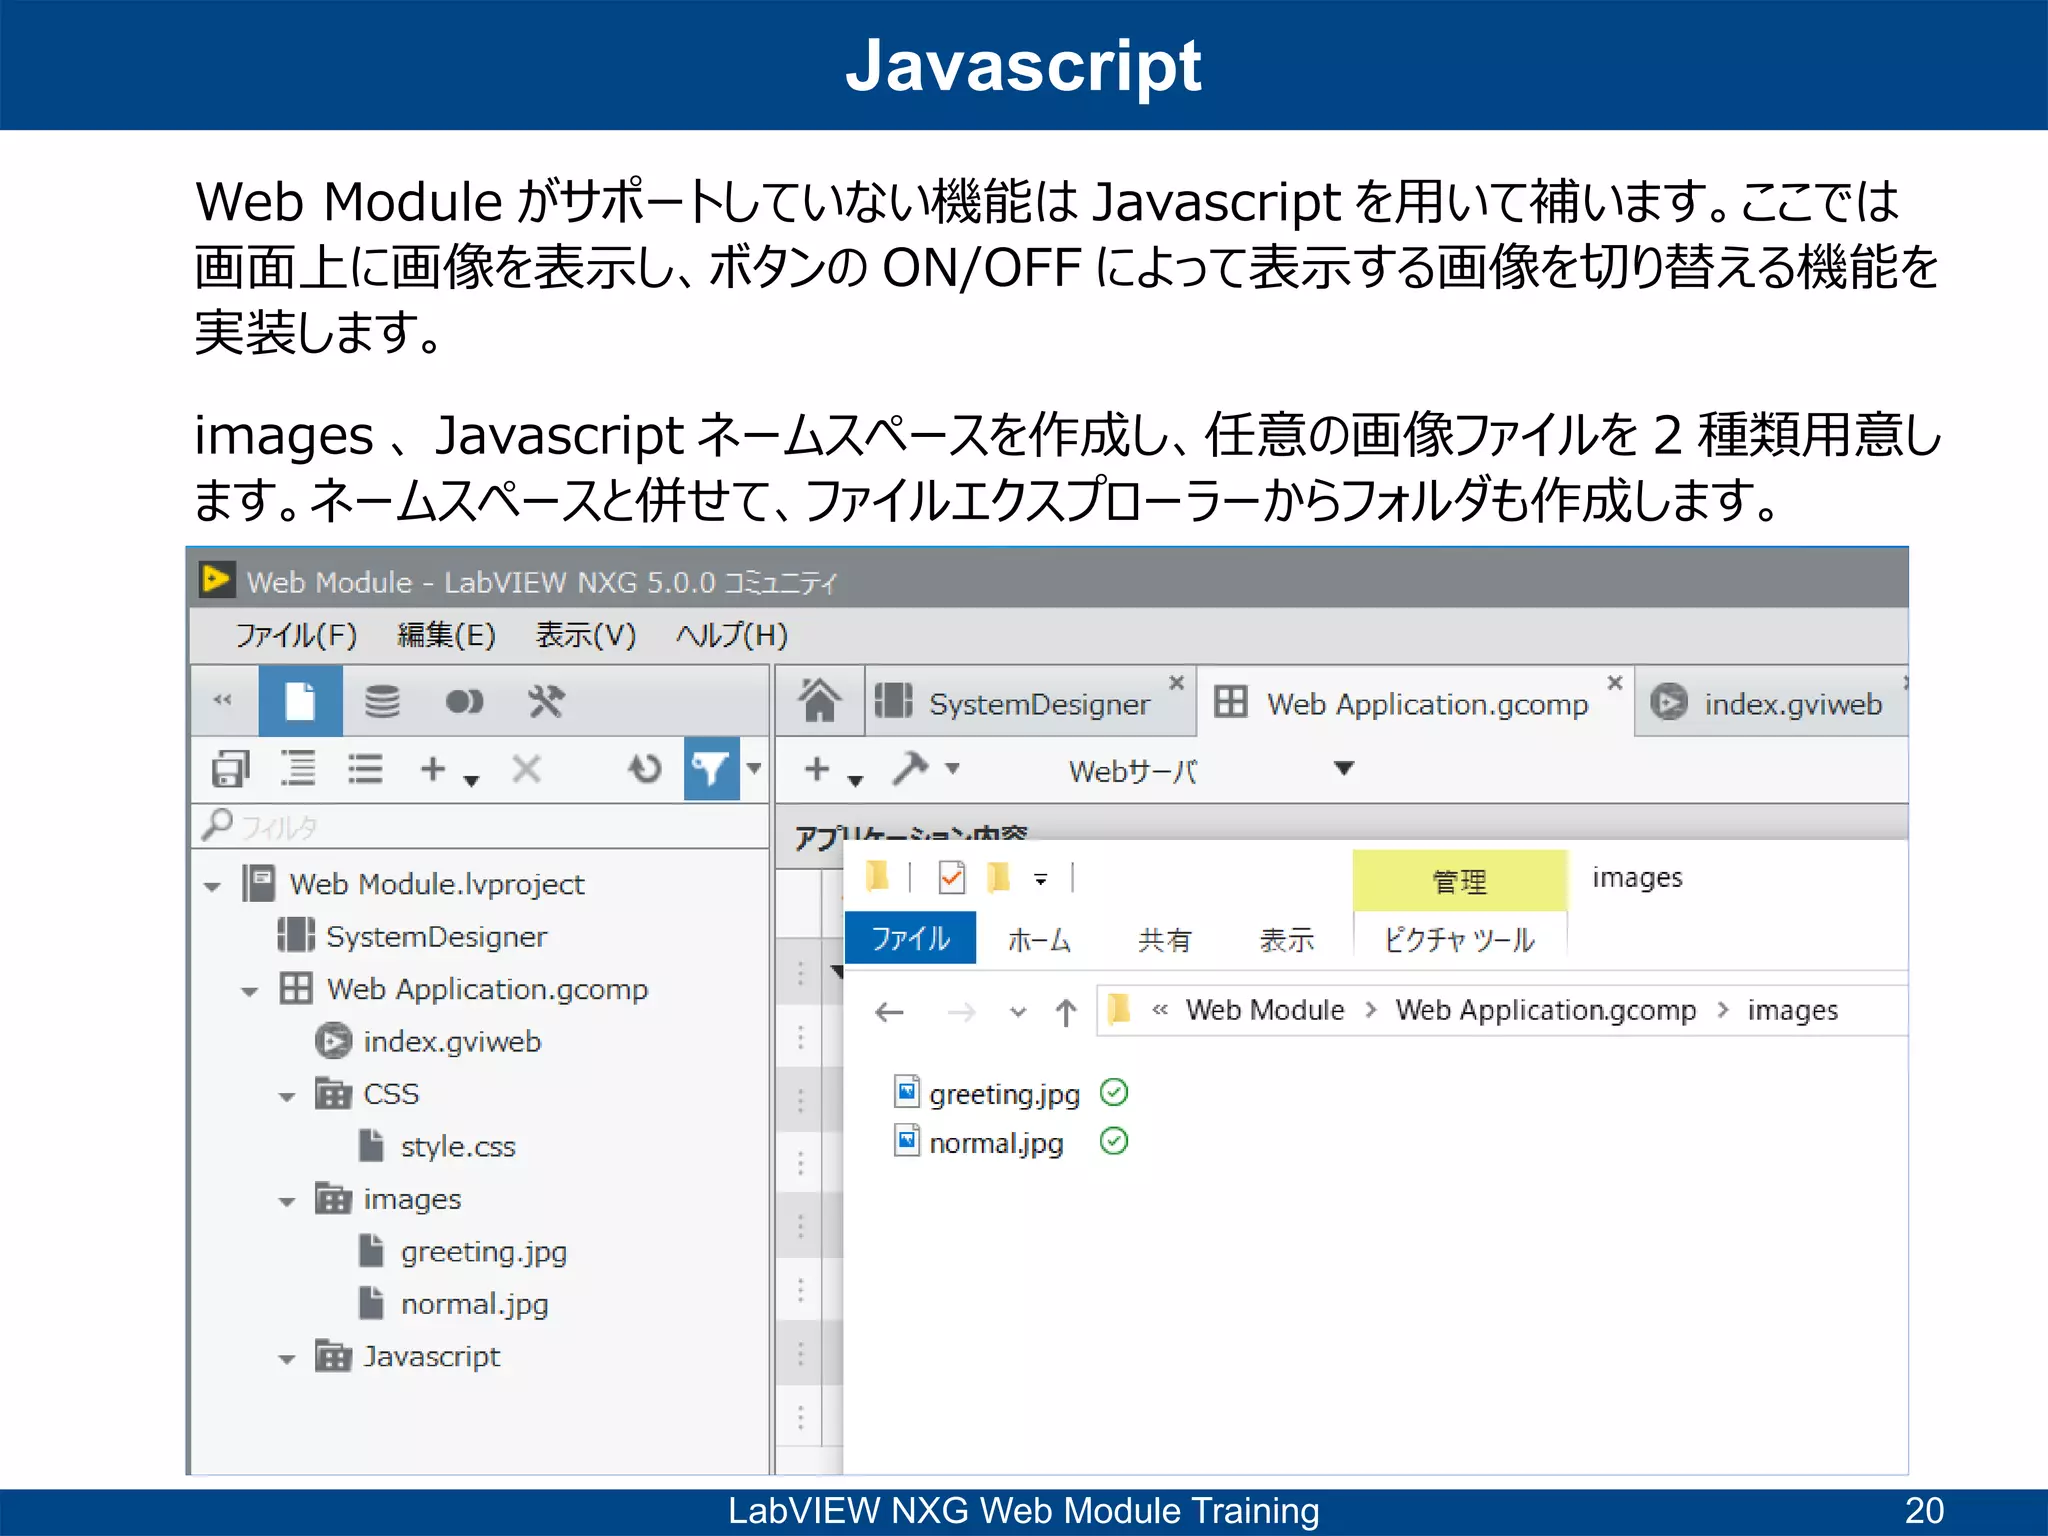Click the project filter search field
Viewport: 2048px width, 1536px height.
coord(480,827)
